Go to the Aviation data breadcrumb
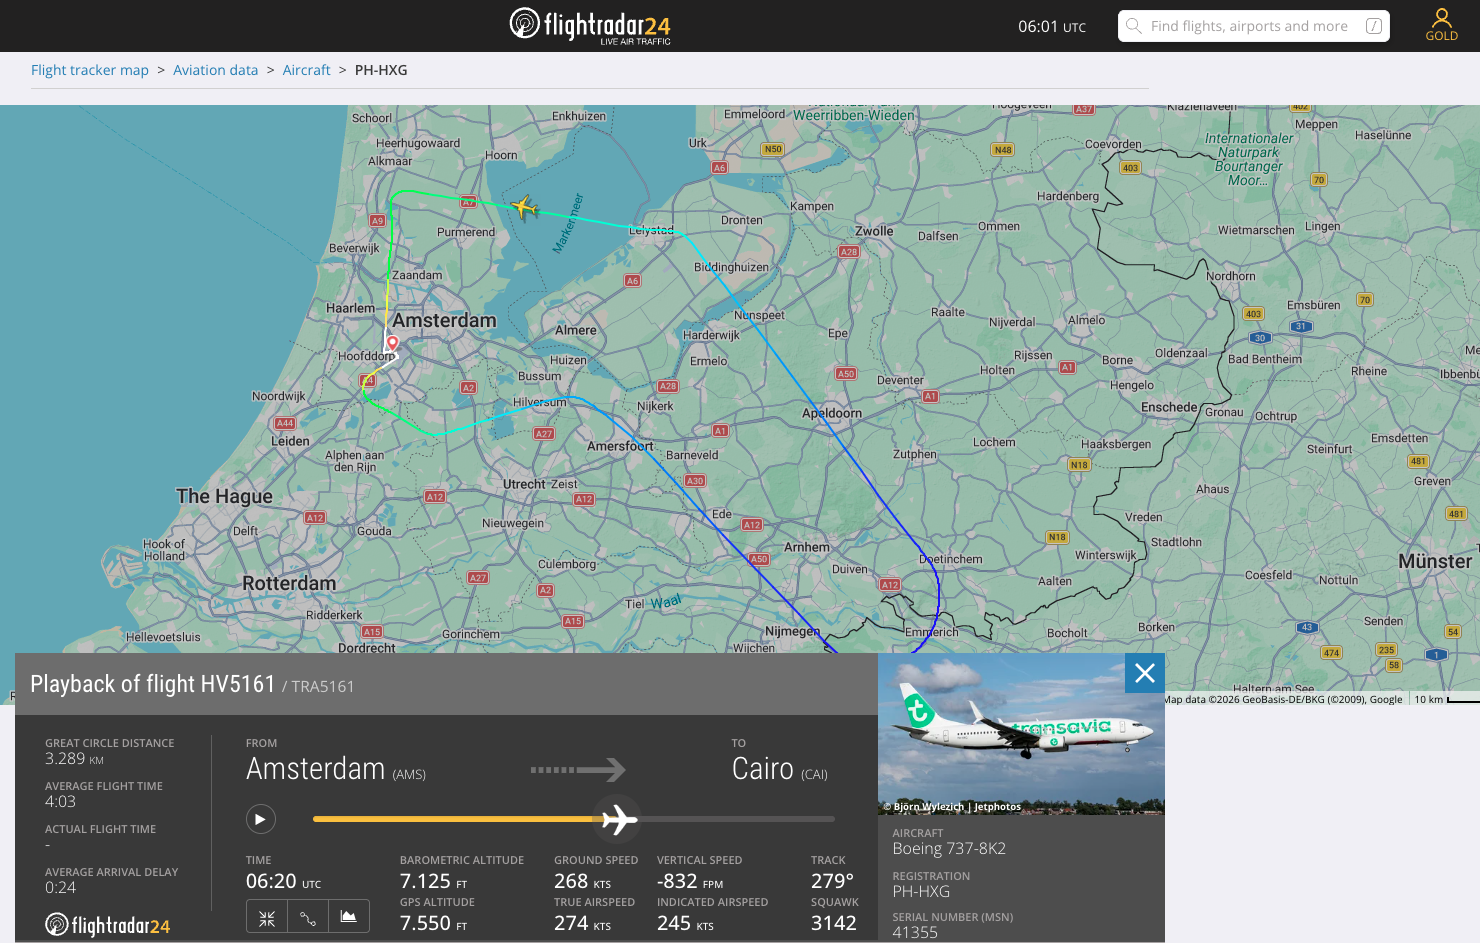This screenshot has height=943, width=1480. 215,70
